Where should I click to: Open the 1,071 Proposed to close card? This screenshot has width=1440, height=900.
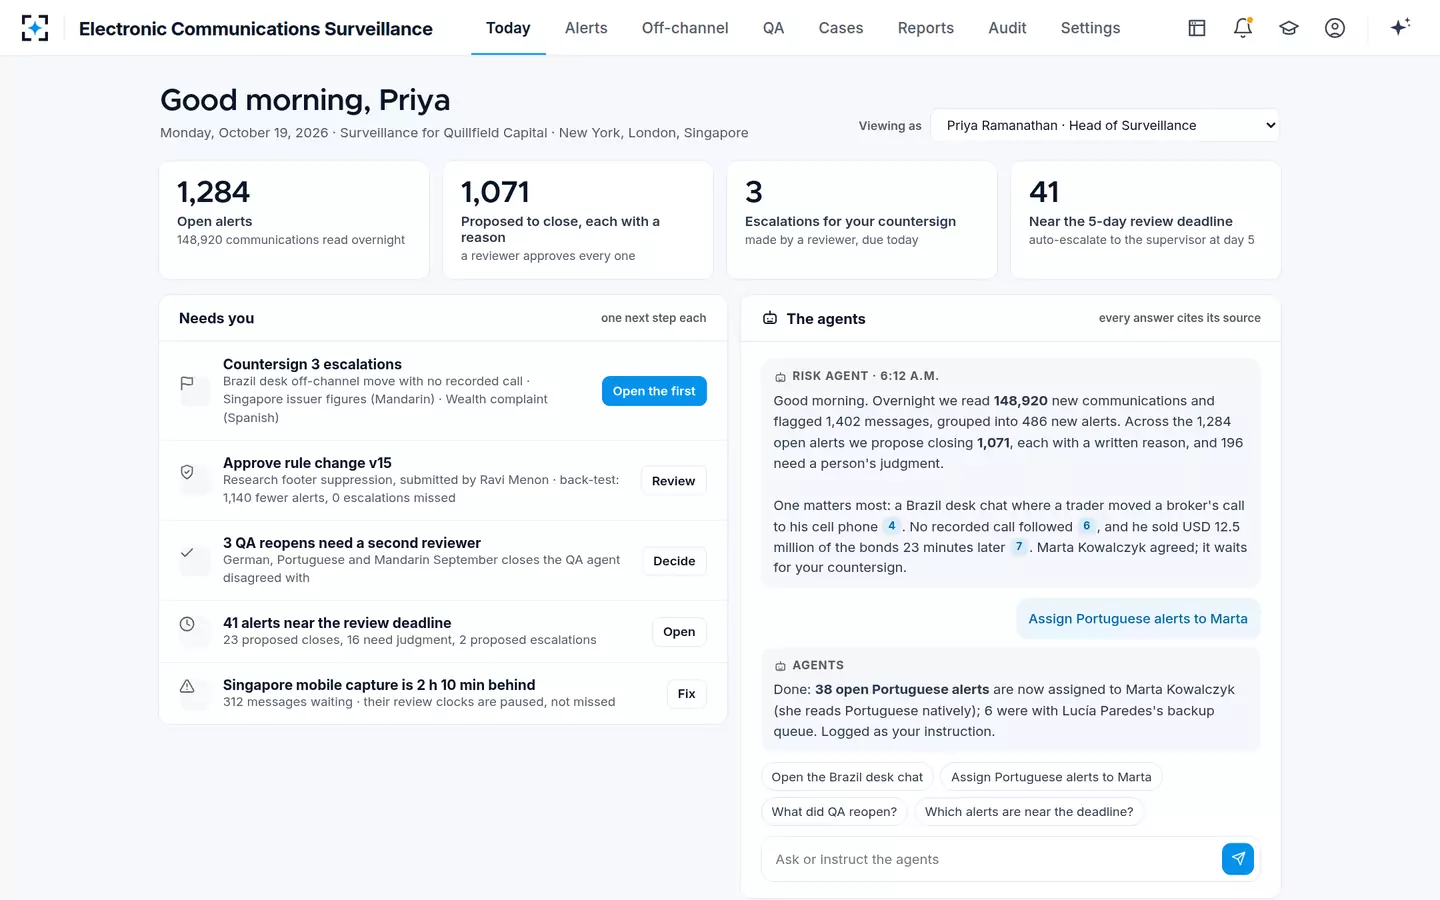tap(578, 220)
